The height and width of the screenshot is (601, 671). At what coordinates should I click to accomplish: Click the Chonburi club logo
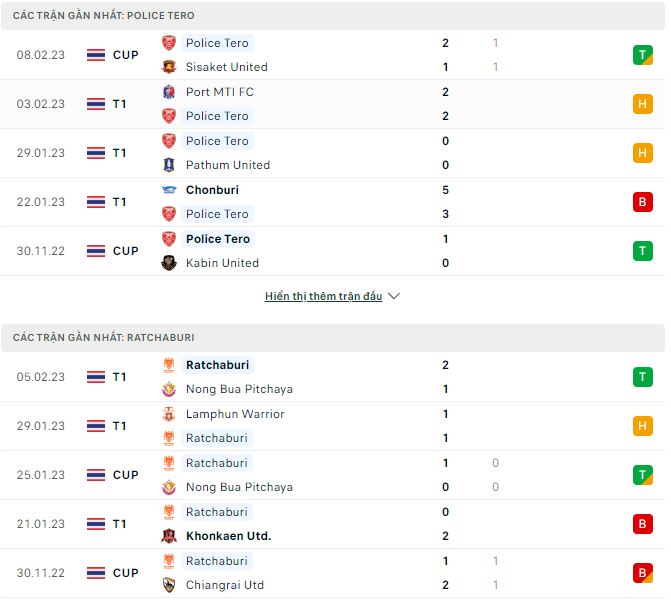point(169,190)
